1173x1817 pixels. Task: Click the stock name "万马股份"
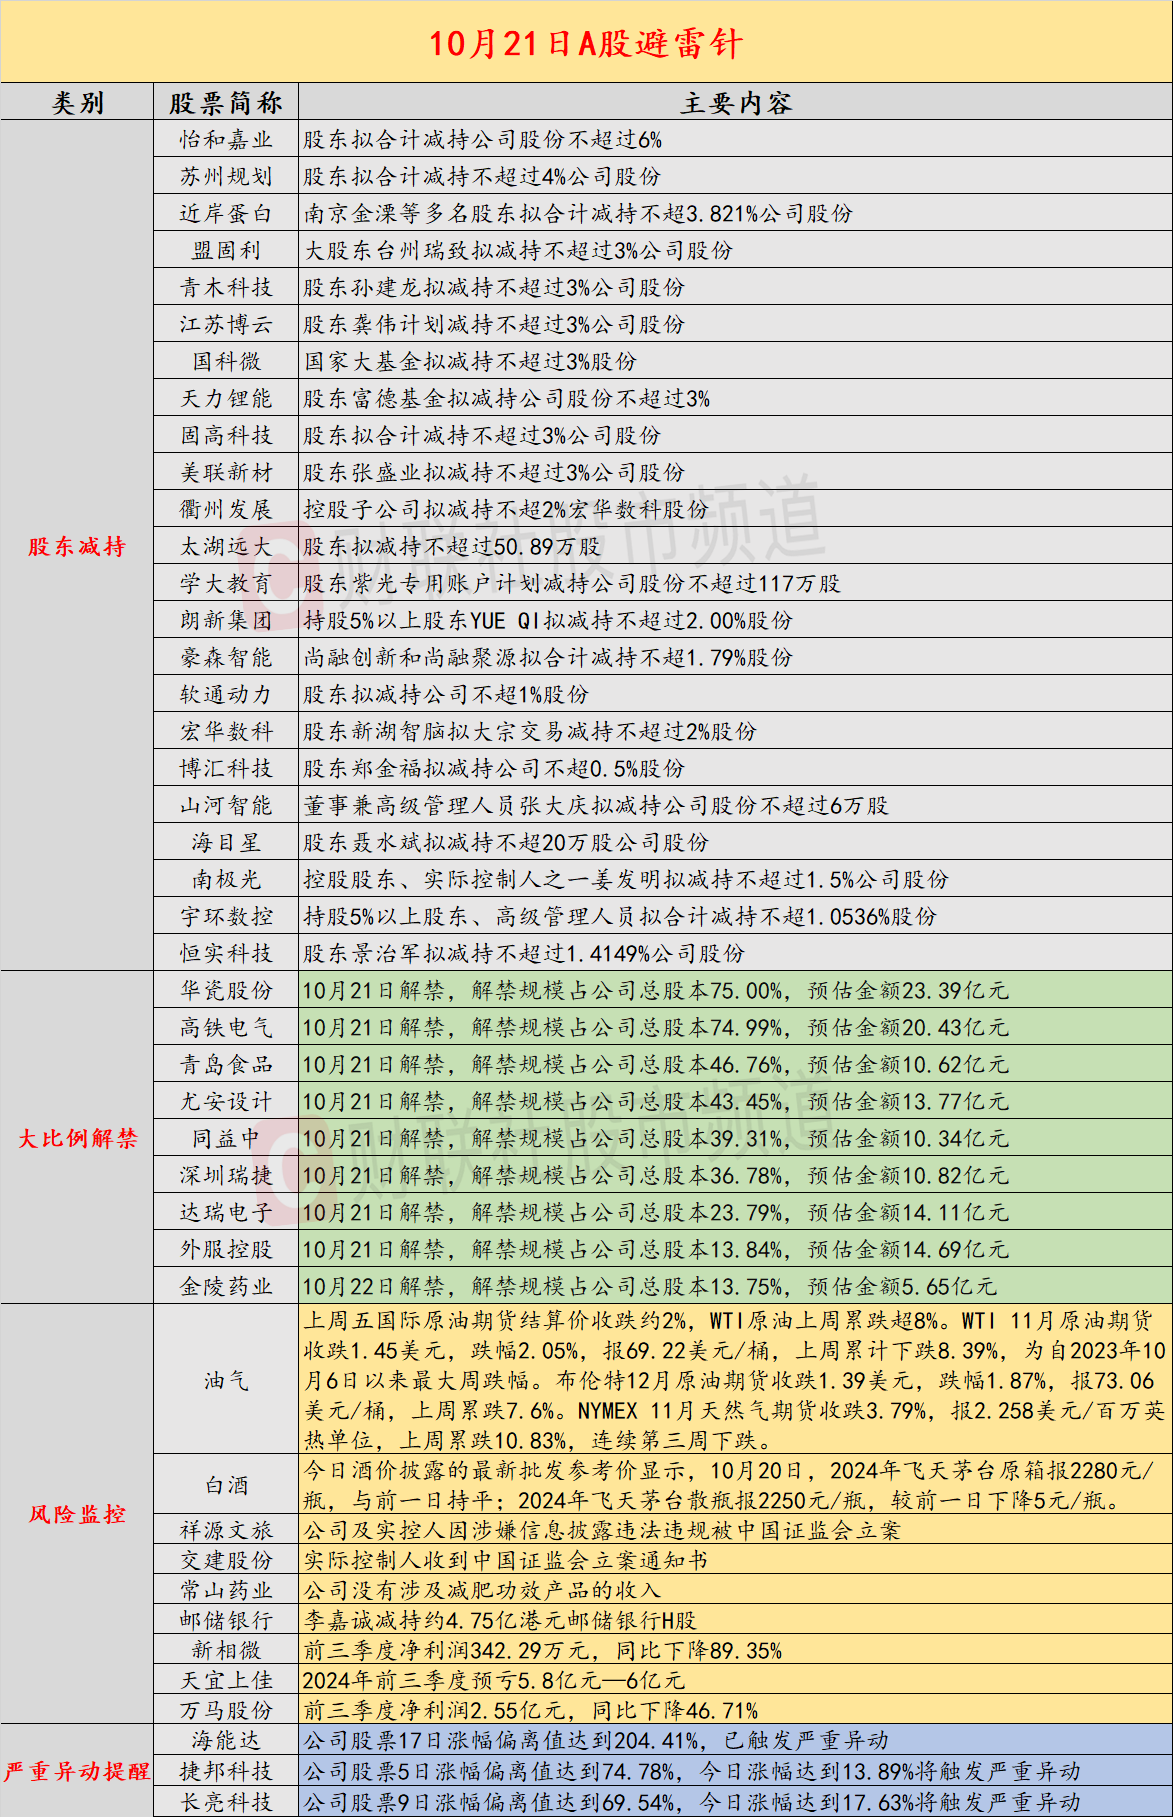pos(226,1711)
